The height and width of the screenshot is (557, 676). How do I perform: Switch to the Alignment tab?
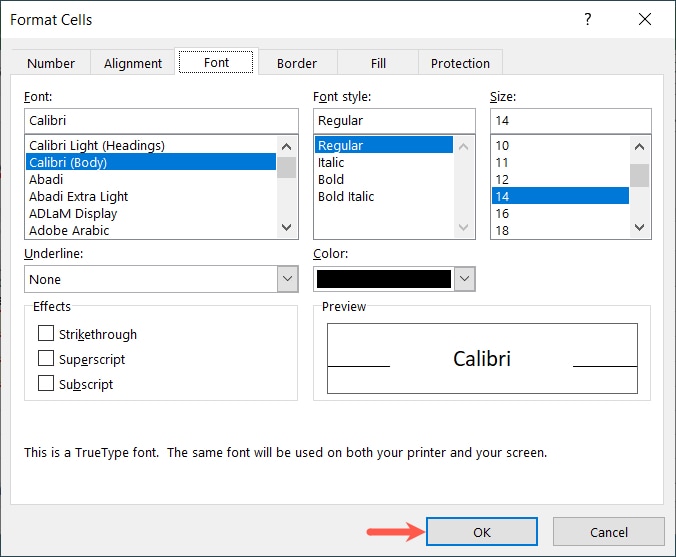(133, 63)
